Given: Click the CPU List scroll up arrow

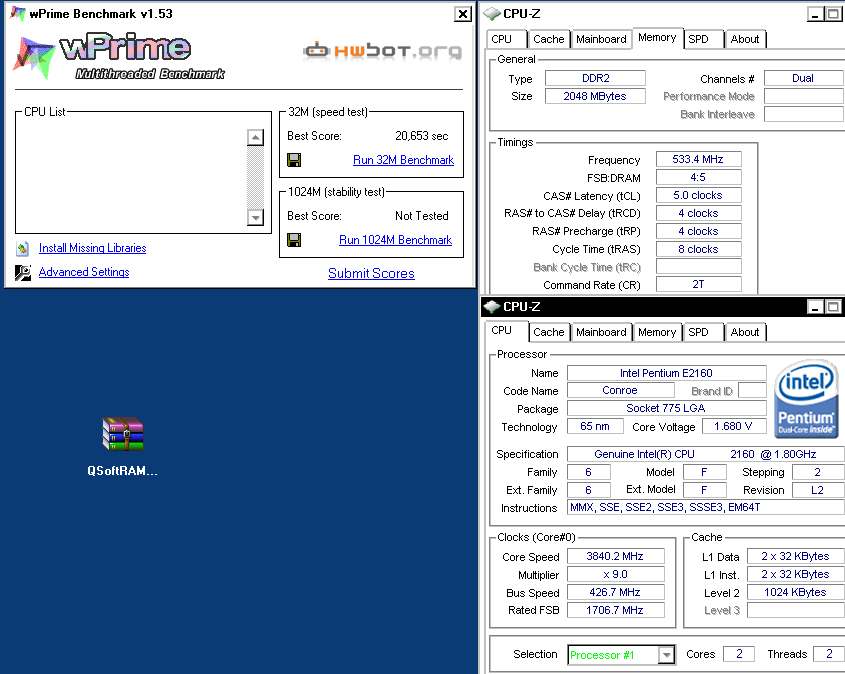Looking at the screenshot, I should [x=255, y=137].
